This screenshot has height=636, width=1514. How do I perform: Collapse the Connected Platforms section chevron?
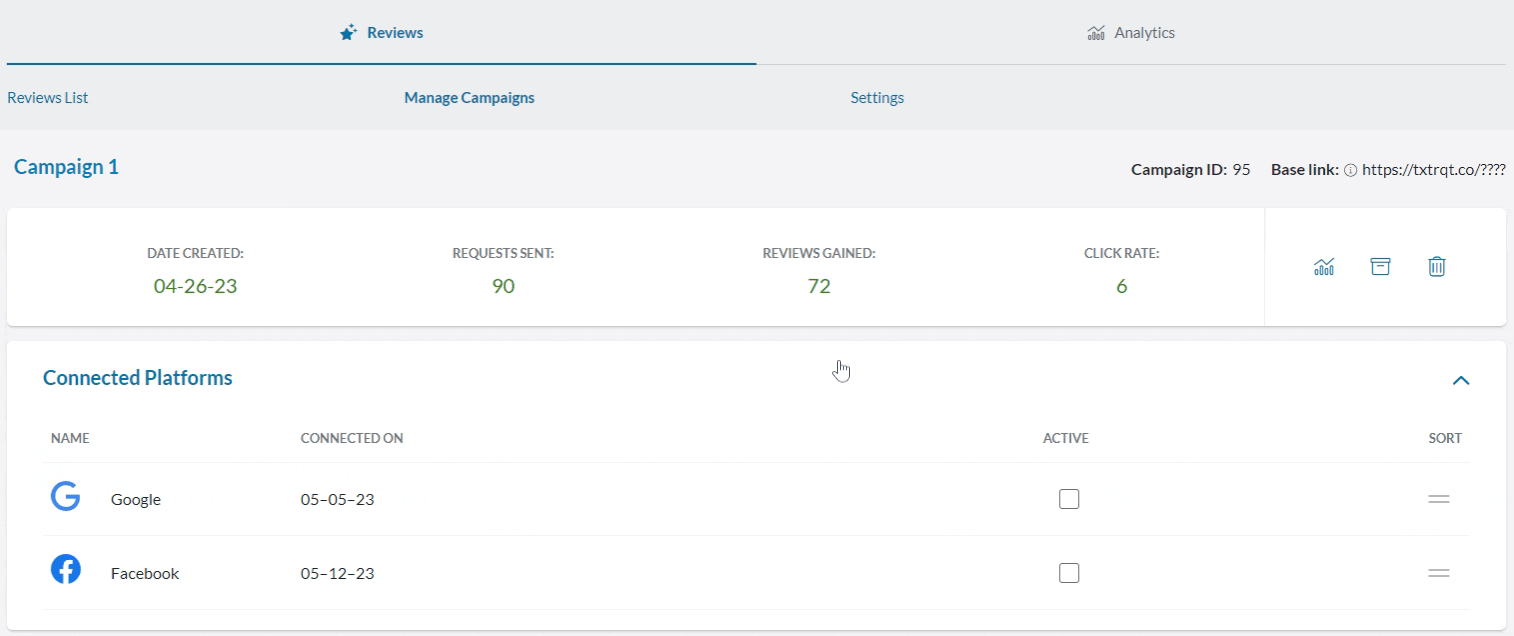click(x=1461, y=380)
